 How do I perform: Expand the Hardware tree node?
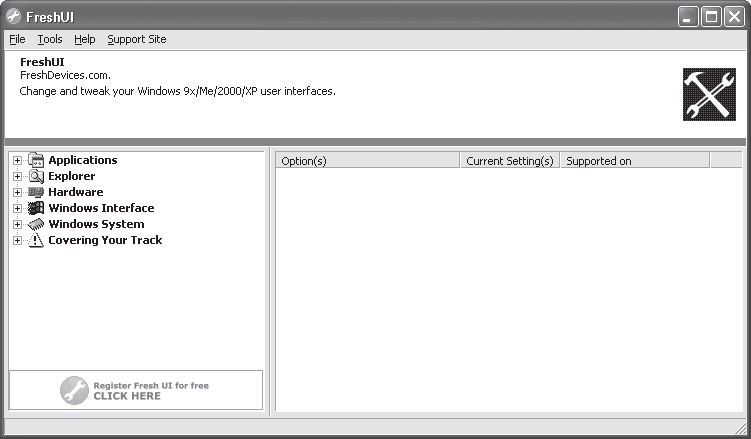17,192
